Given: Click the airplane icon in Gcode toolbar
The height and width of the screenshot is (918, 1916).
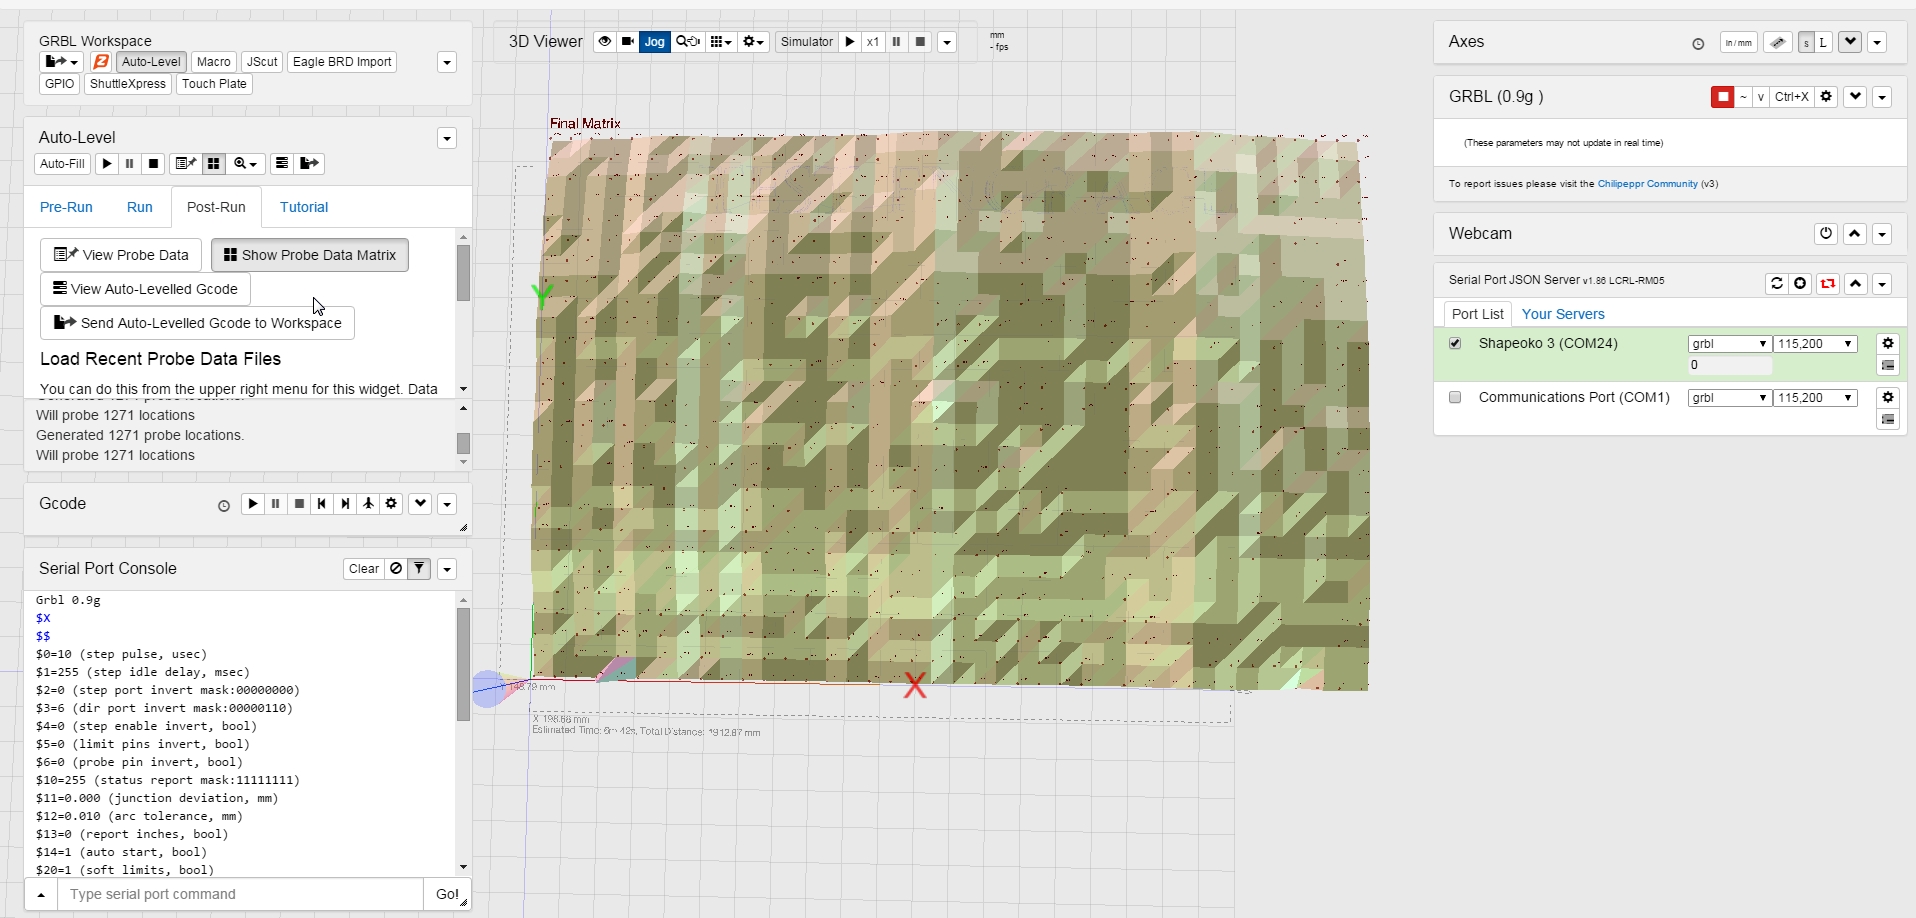Looking at the screenshot, I should 368,504.
